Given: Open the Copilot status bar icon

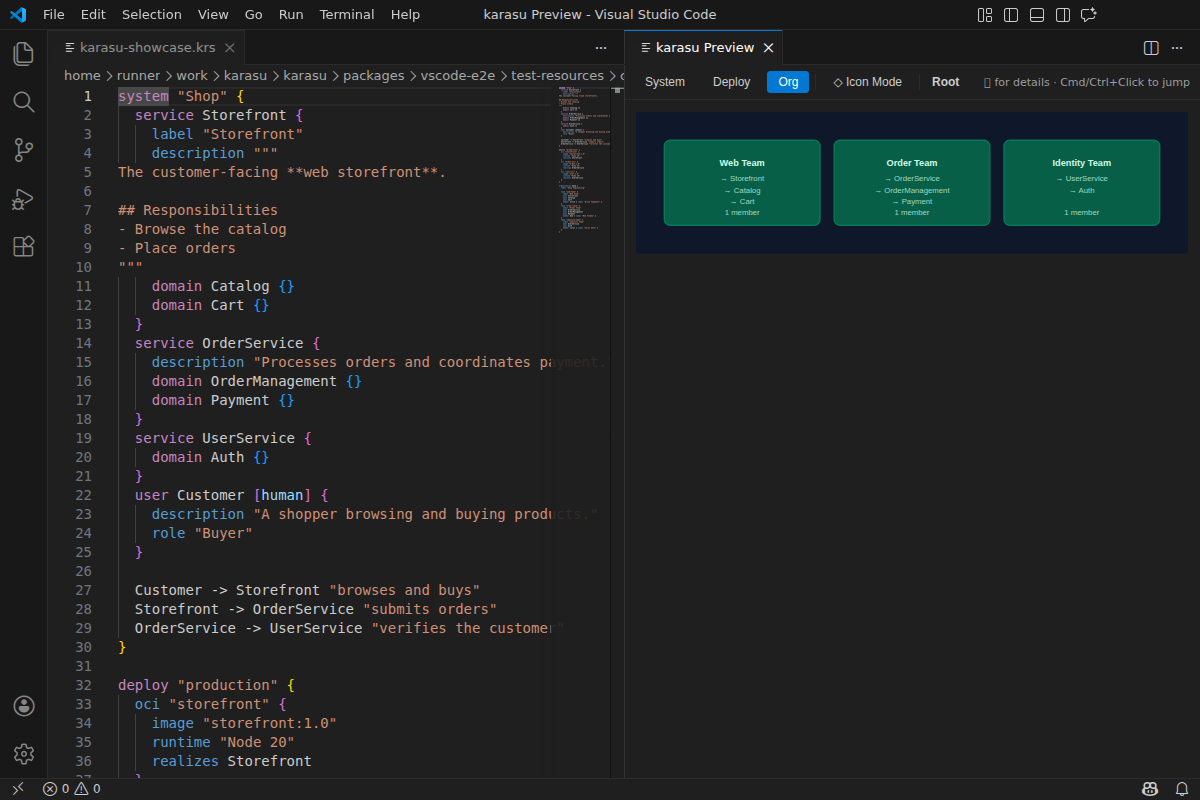Looking at the screenshot, I should click(x=1150, y=789).
